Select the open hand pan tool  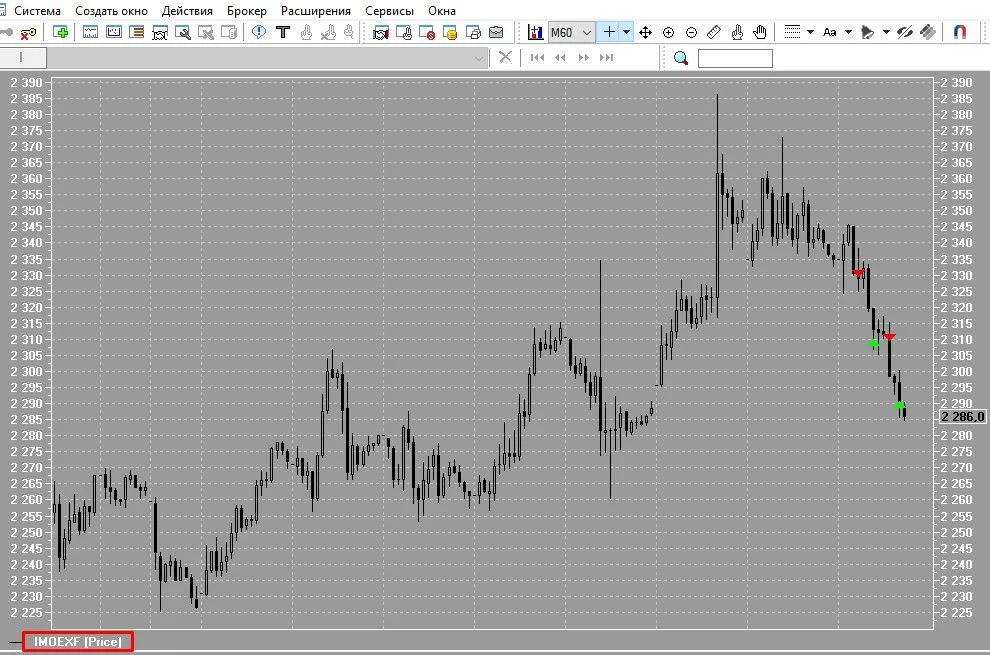coord(760,32)
